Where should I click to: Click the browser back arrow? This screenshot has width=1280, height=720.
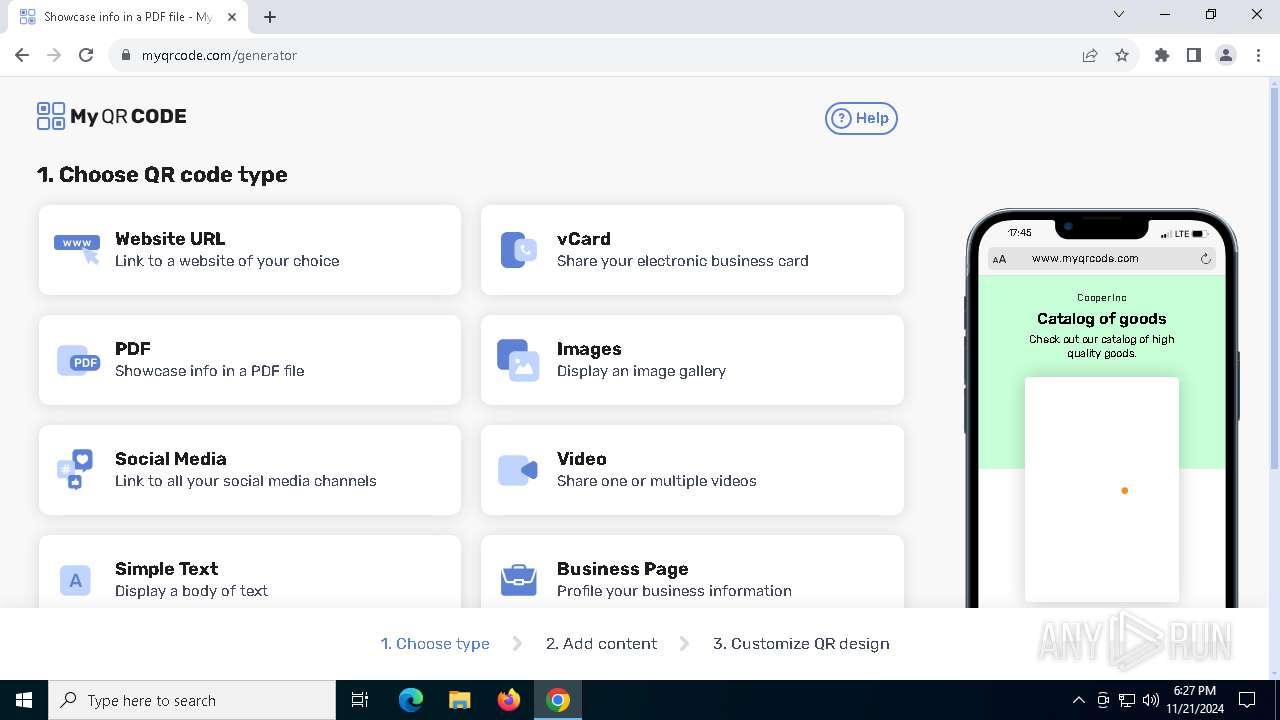(22, 55)
